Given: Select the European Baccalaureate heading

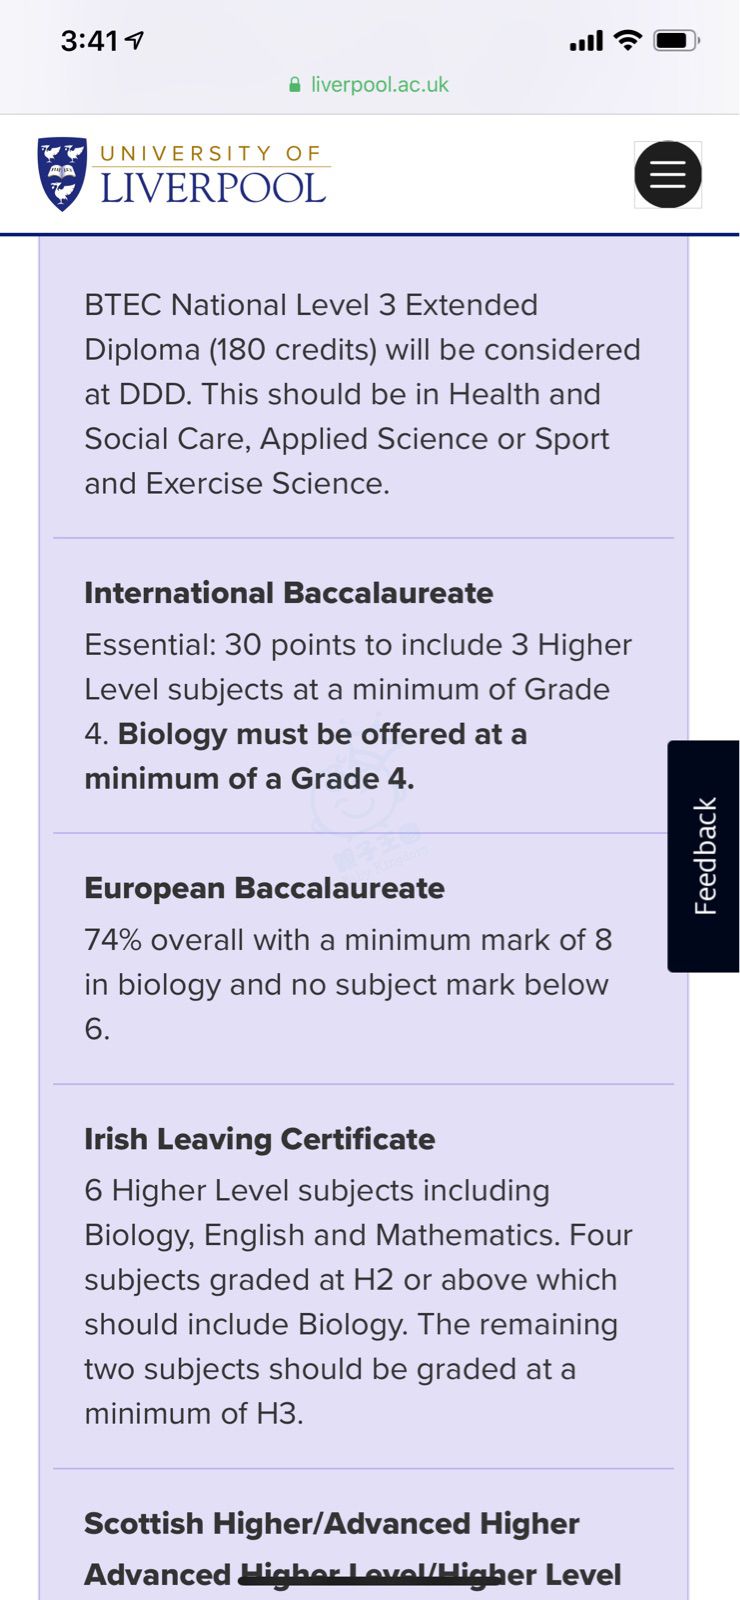Looking at the screenshot, I should point(264,888).
